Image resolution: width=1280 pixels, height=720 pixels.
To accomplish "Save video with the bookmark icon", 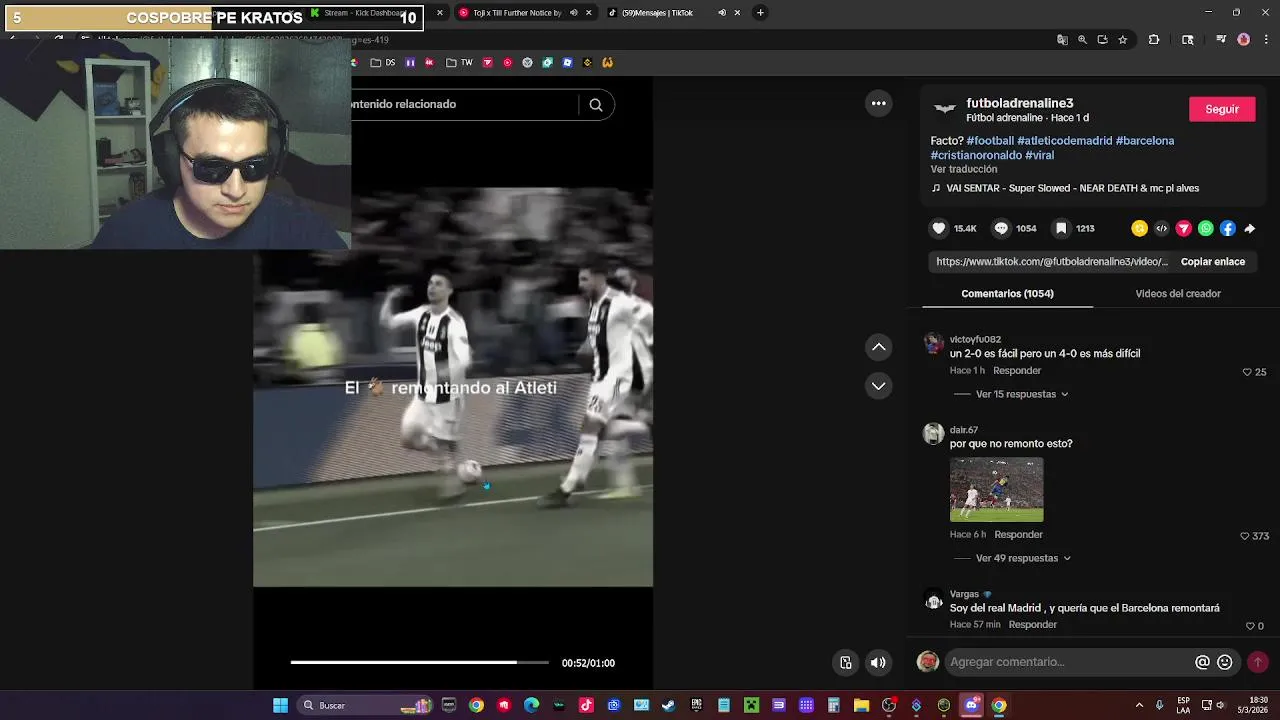I will click(x=1061, y=229).
